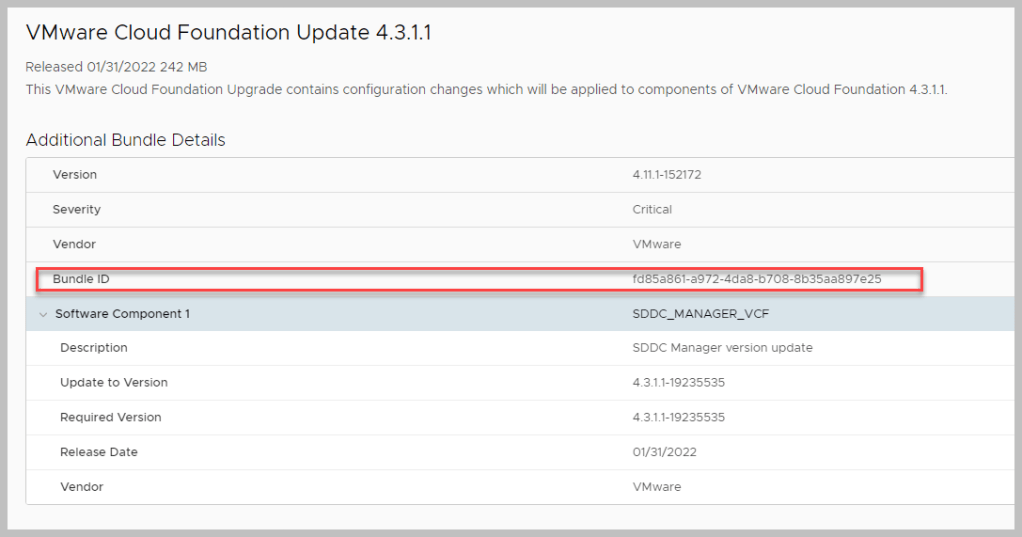Select the 01/31/2022 Release Date value

664,452
